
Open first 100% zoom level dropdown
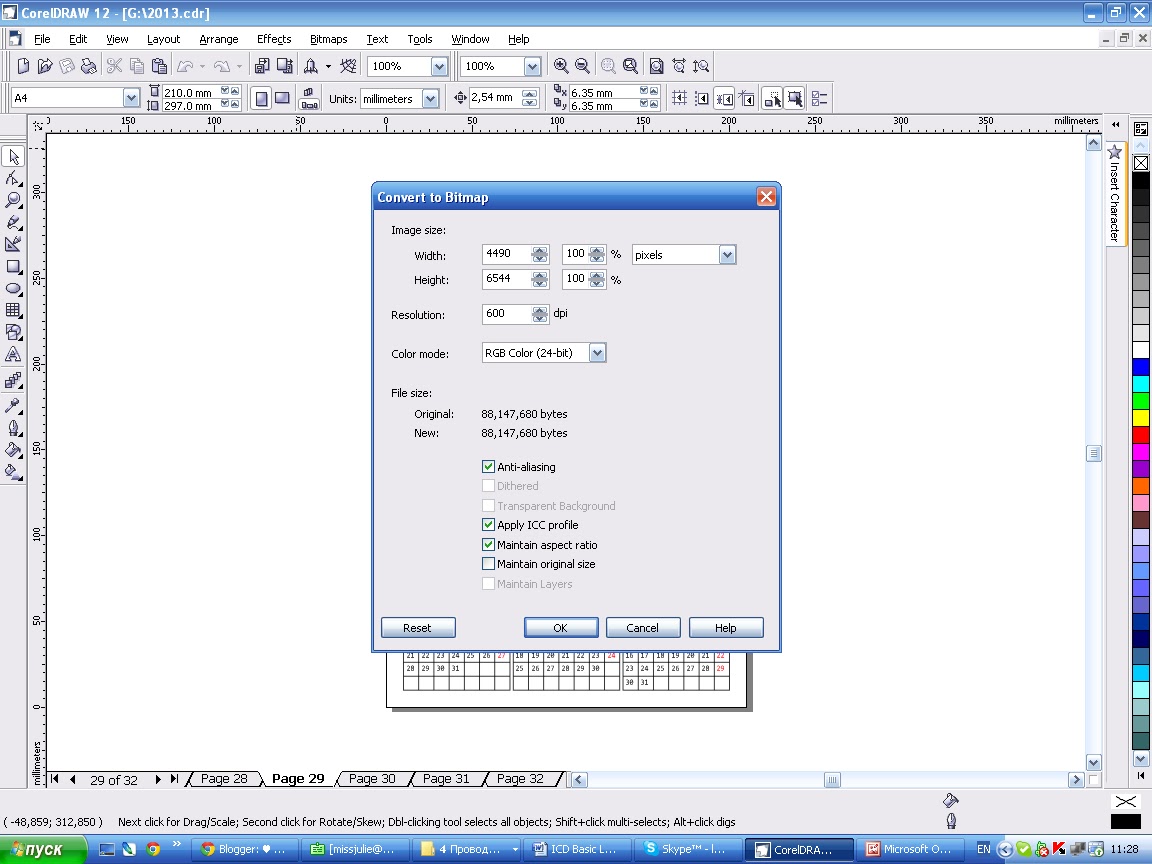[x=439, y=66]
